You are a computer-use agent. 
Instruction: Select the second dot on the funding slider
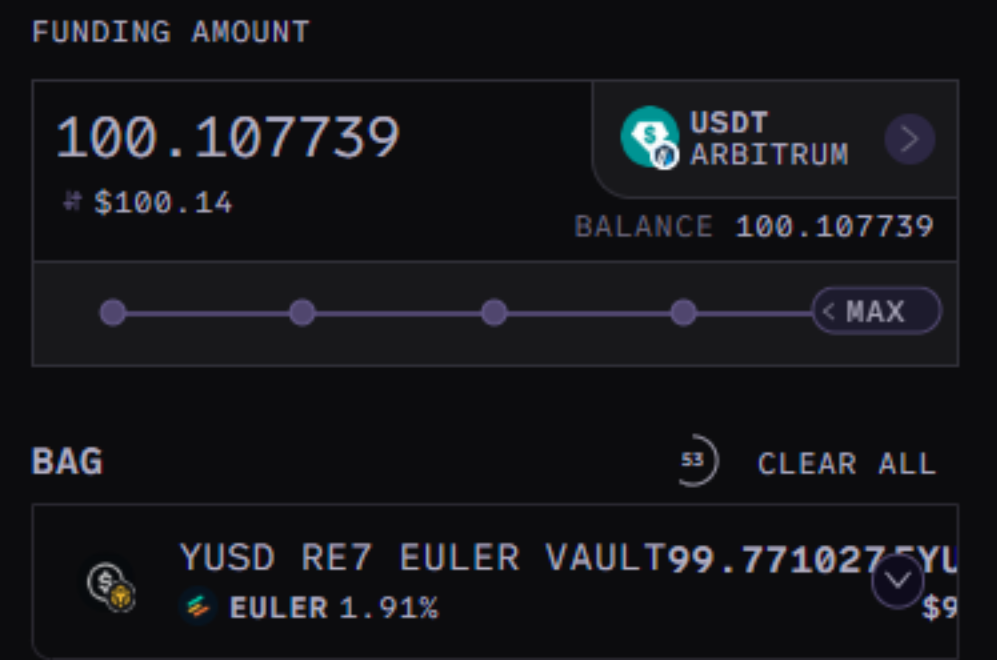[x=302, y=313]
